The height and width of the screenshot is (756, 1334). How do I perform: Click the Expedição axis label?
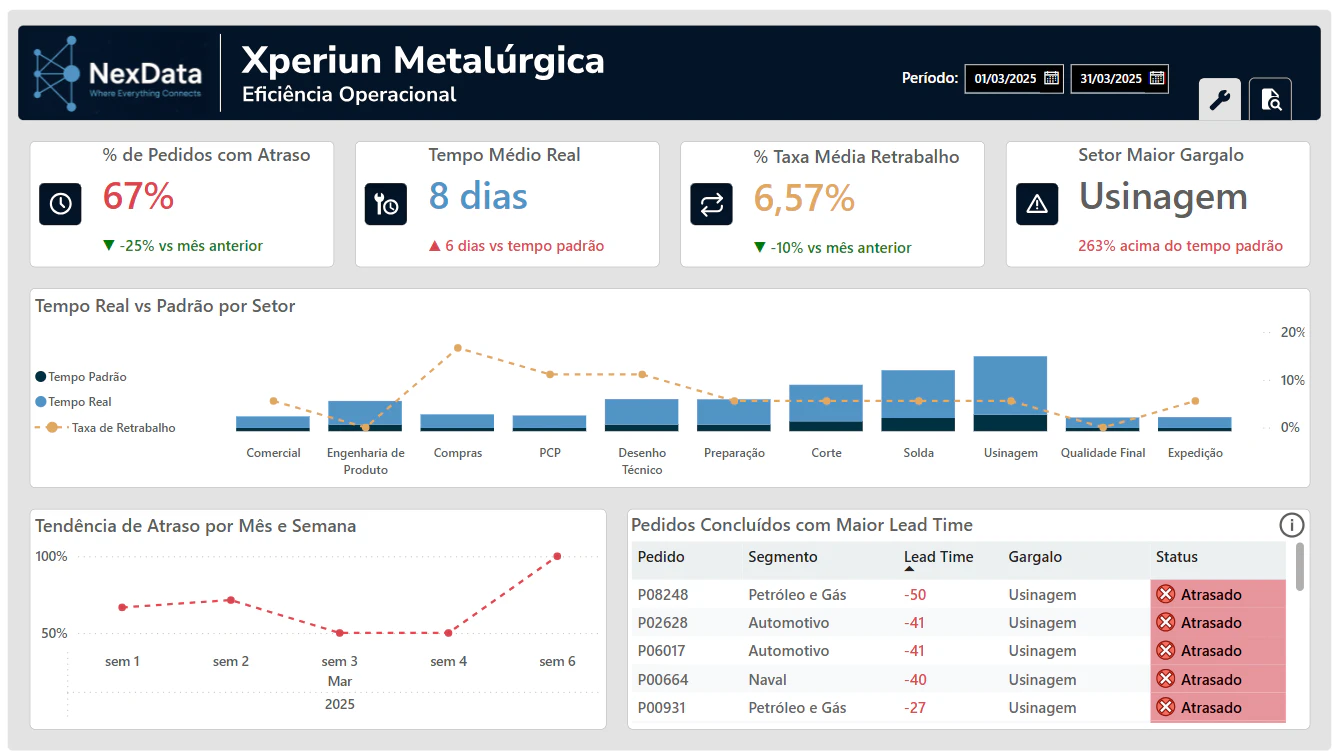click(1195, 453)
